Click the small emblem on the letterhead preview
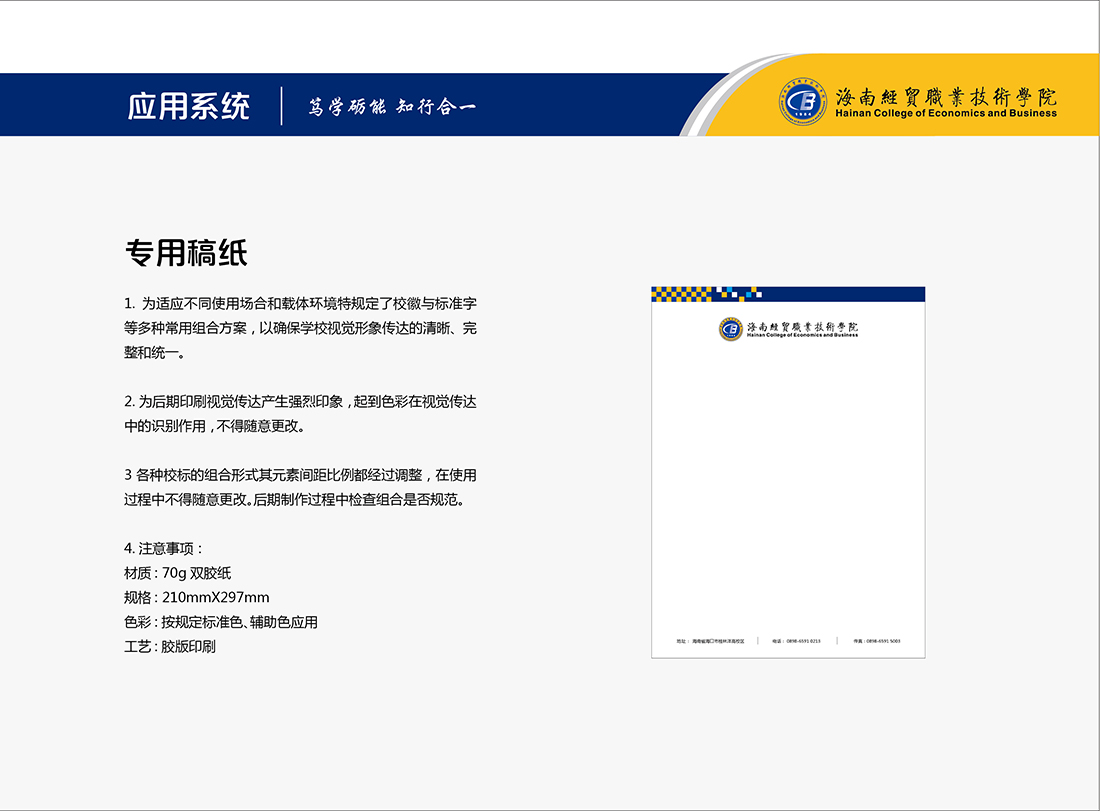The width and height of the screenshot is (1100, 811). (x=731, y=329)
